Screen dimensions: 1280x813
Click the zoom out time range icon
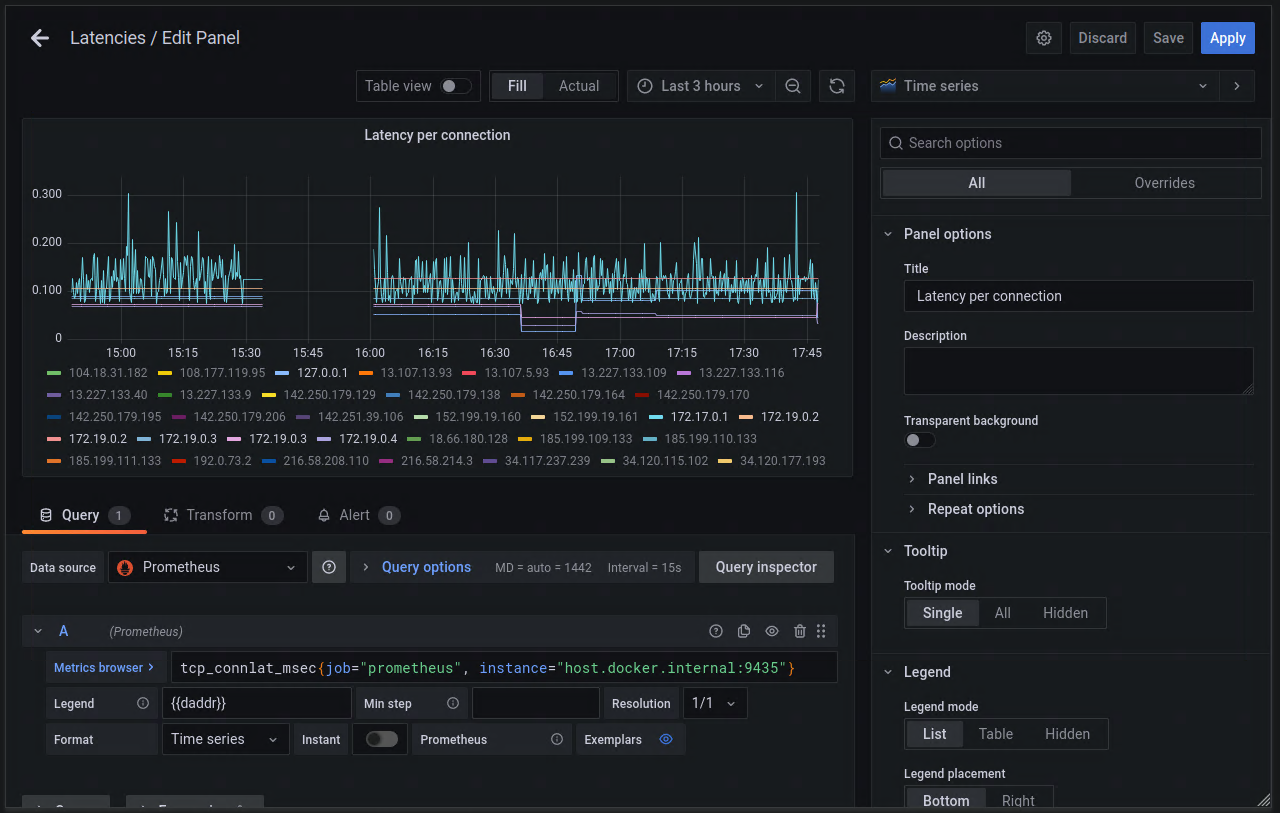point(793,86)
